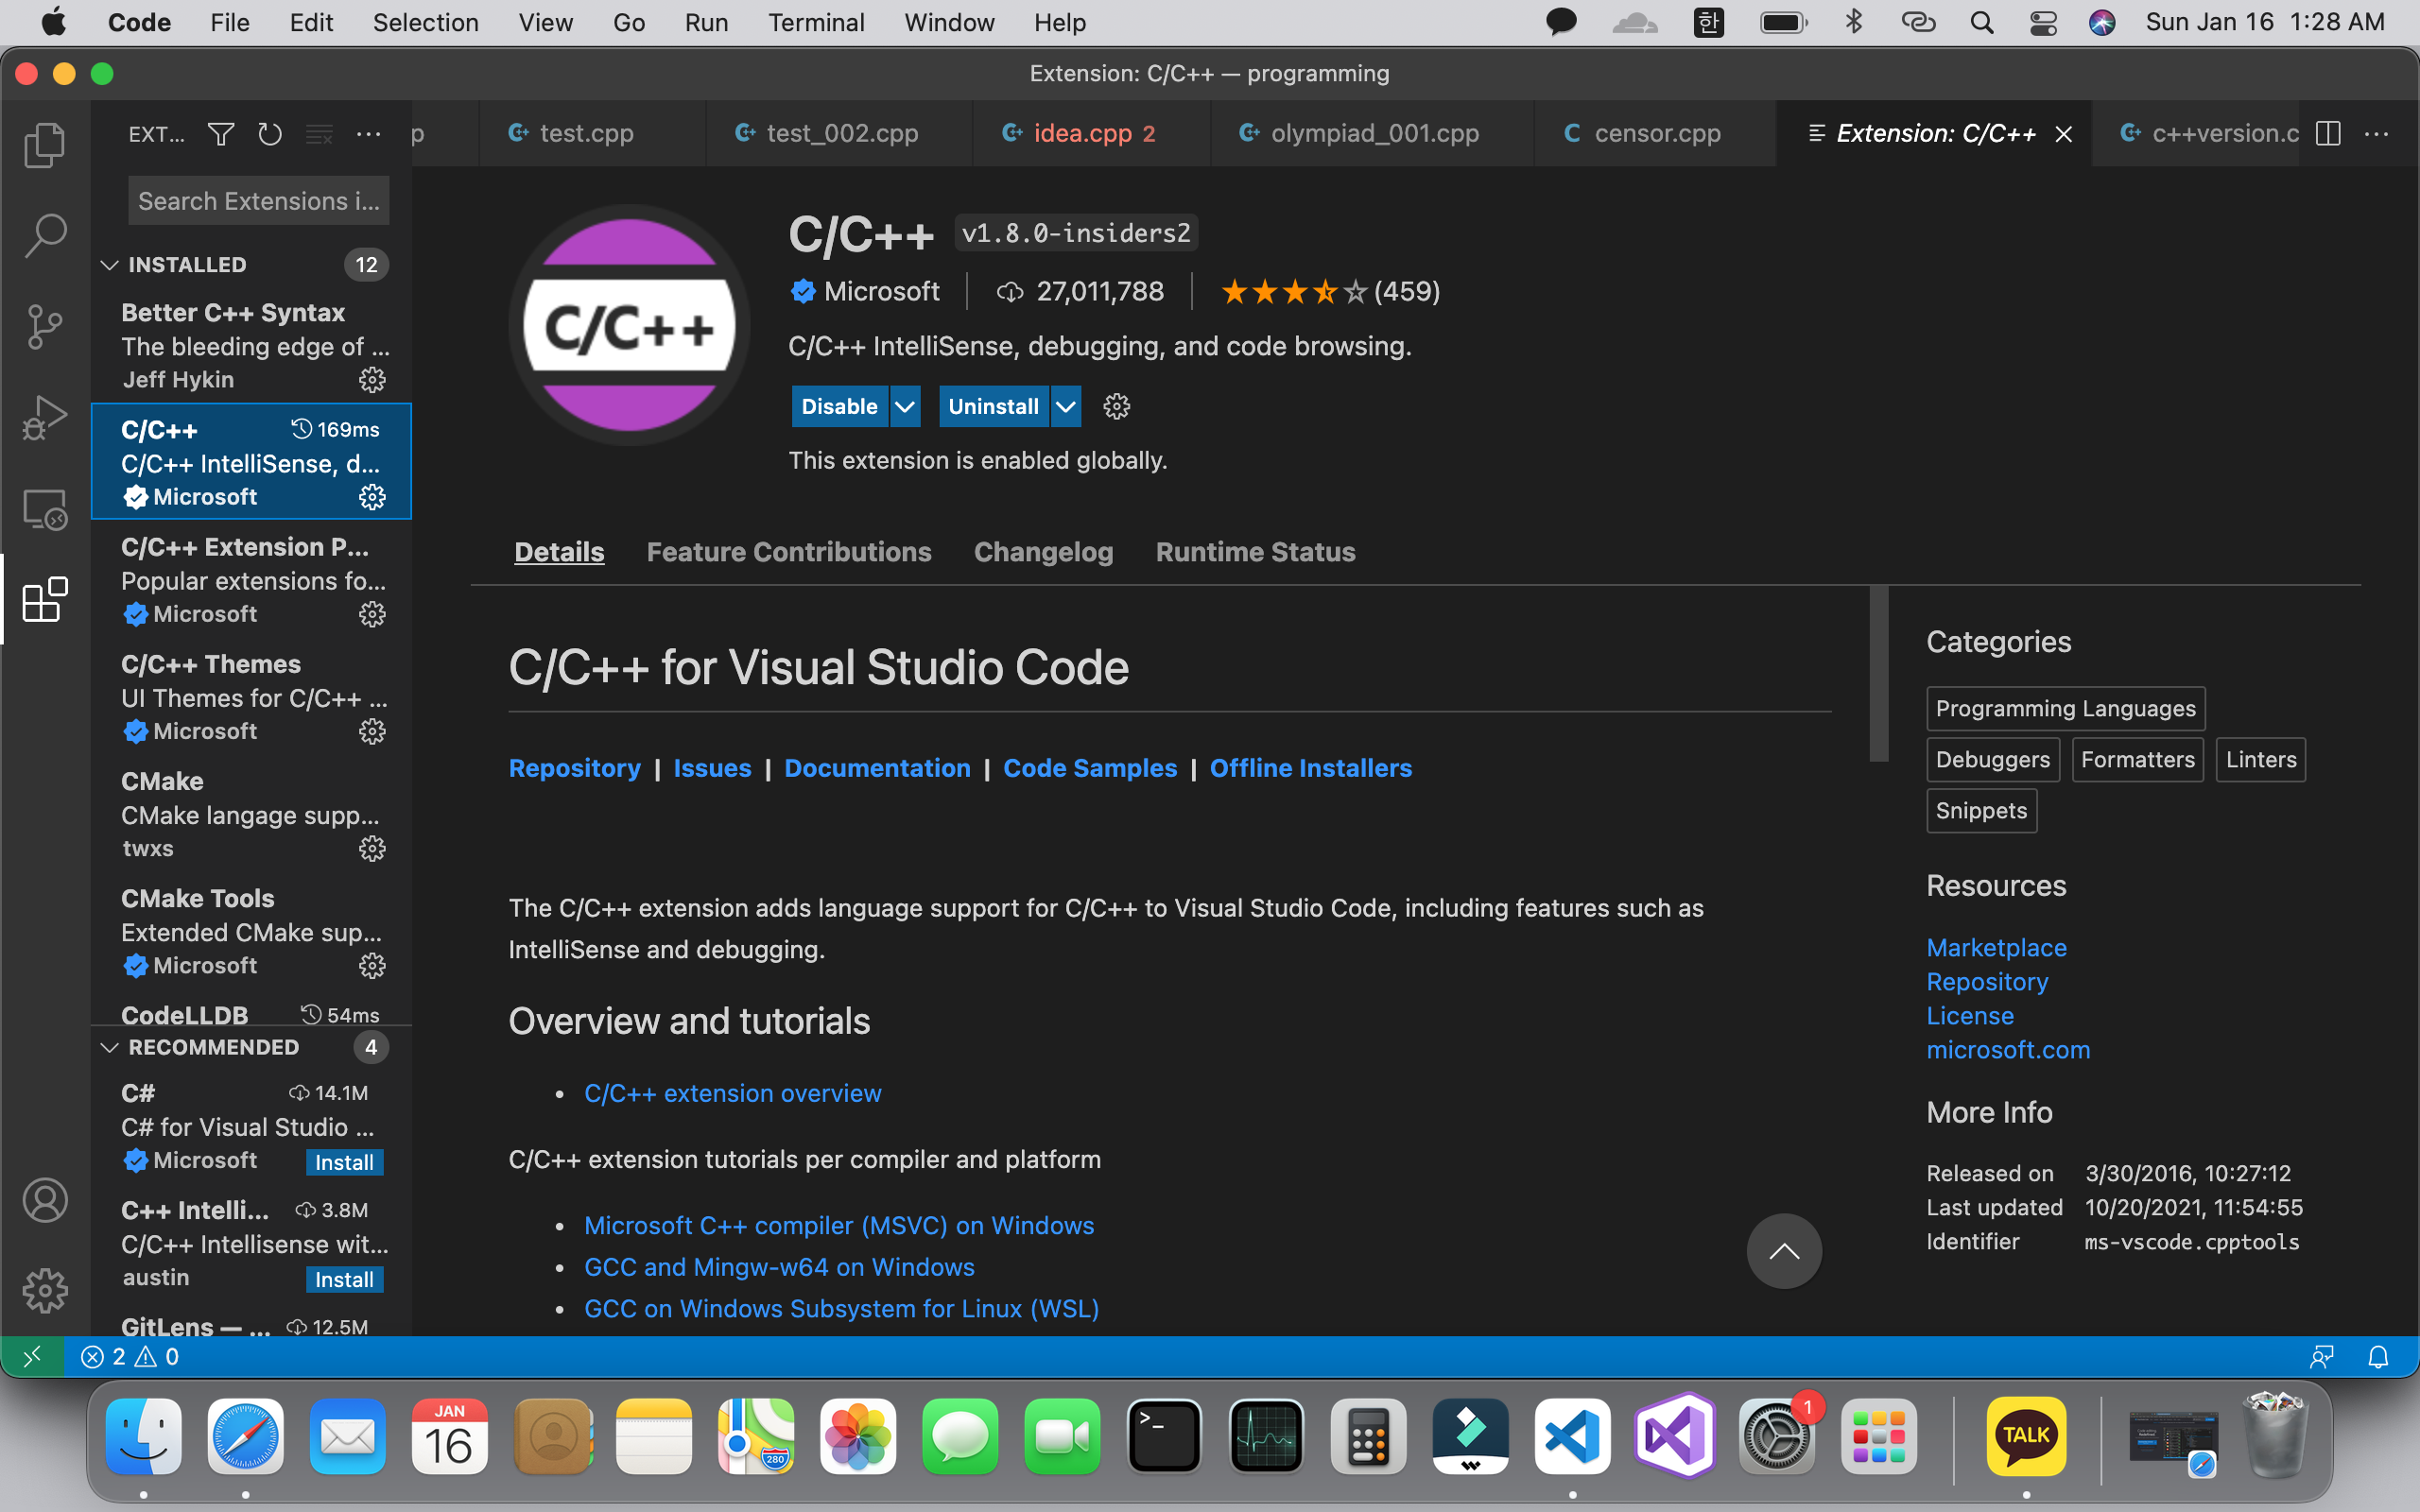The width and height of the screenshot is (2420, 1512).
Task: Open dropdown arrow next to Uninstall
Action: (x=1066, y=406)
